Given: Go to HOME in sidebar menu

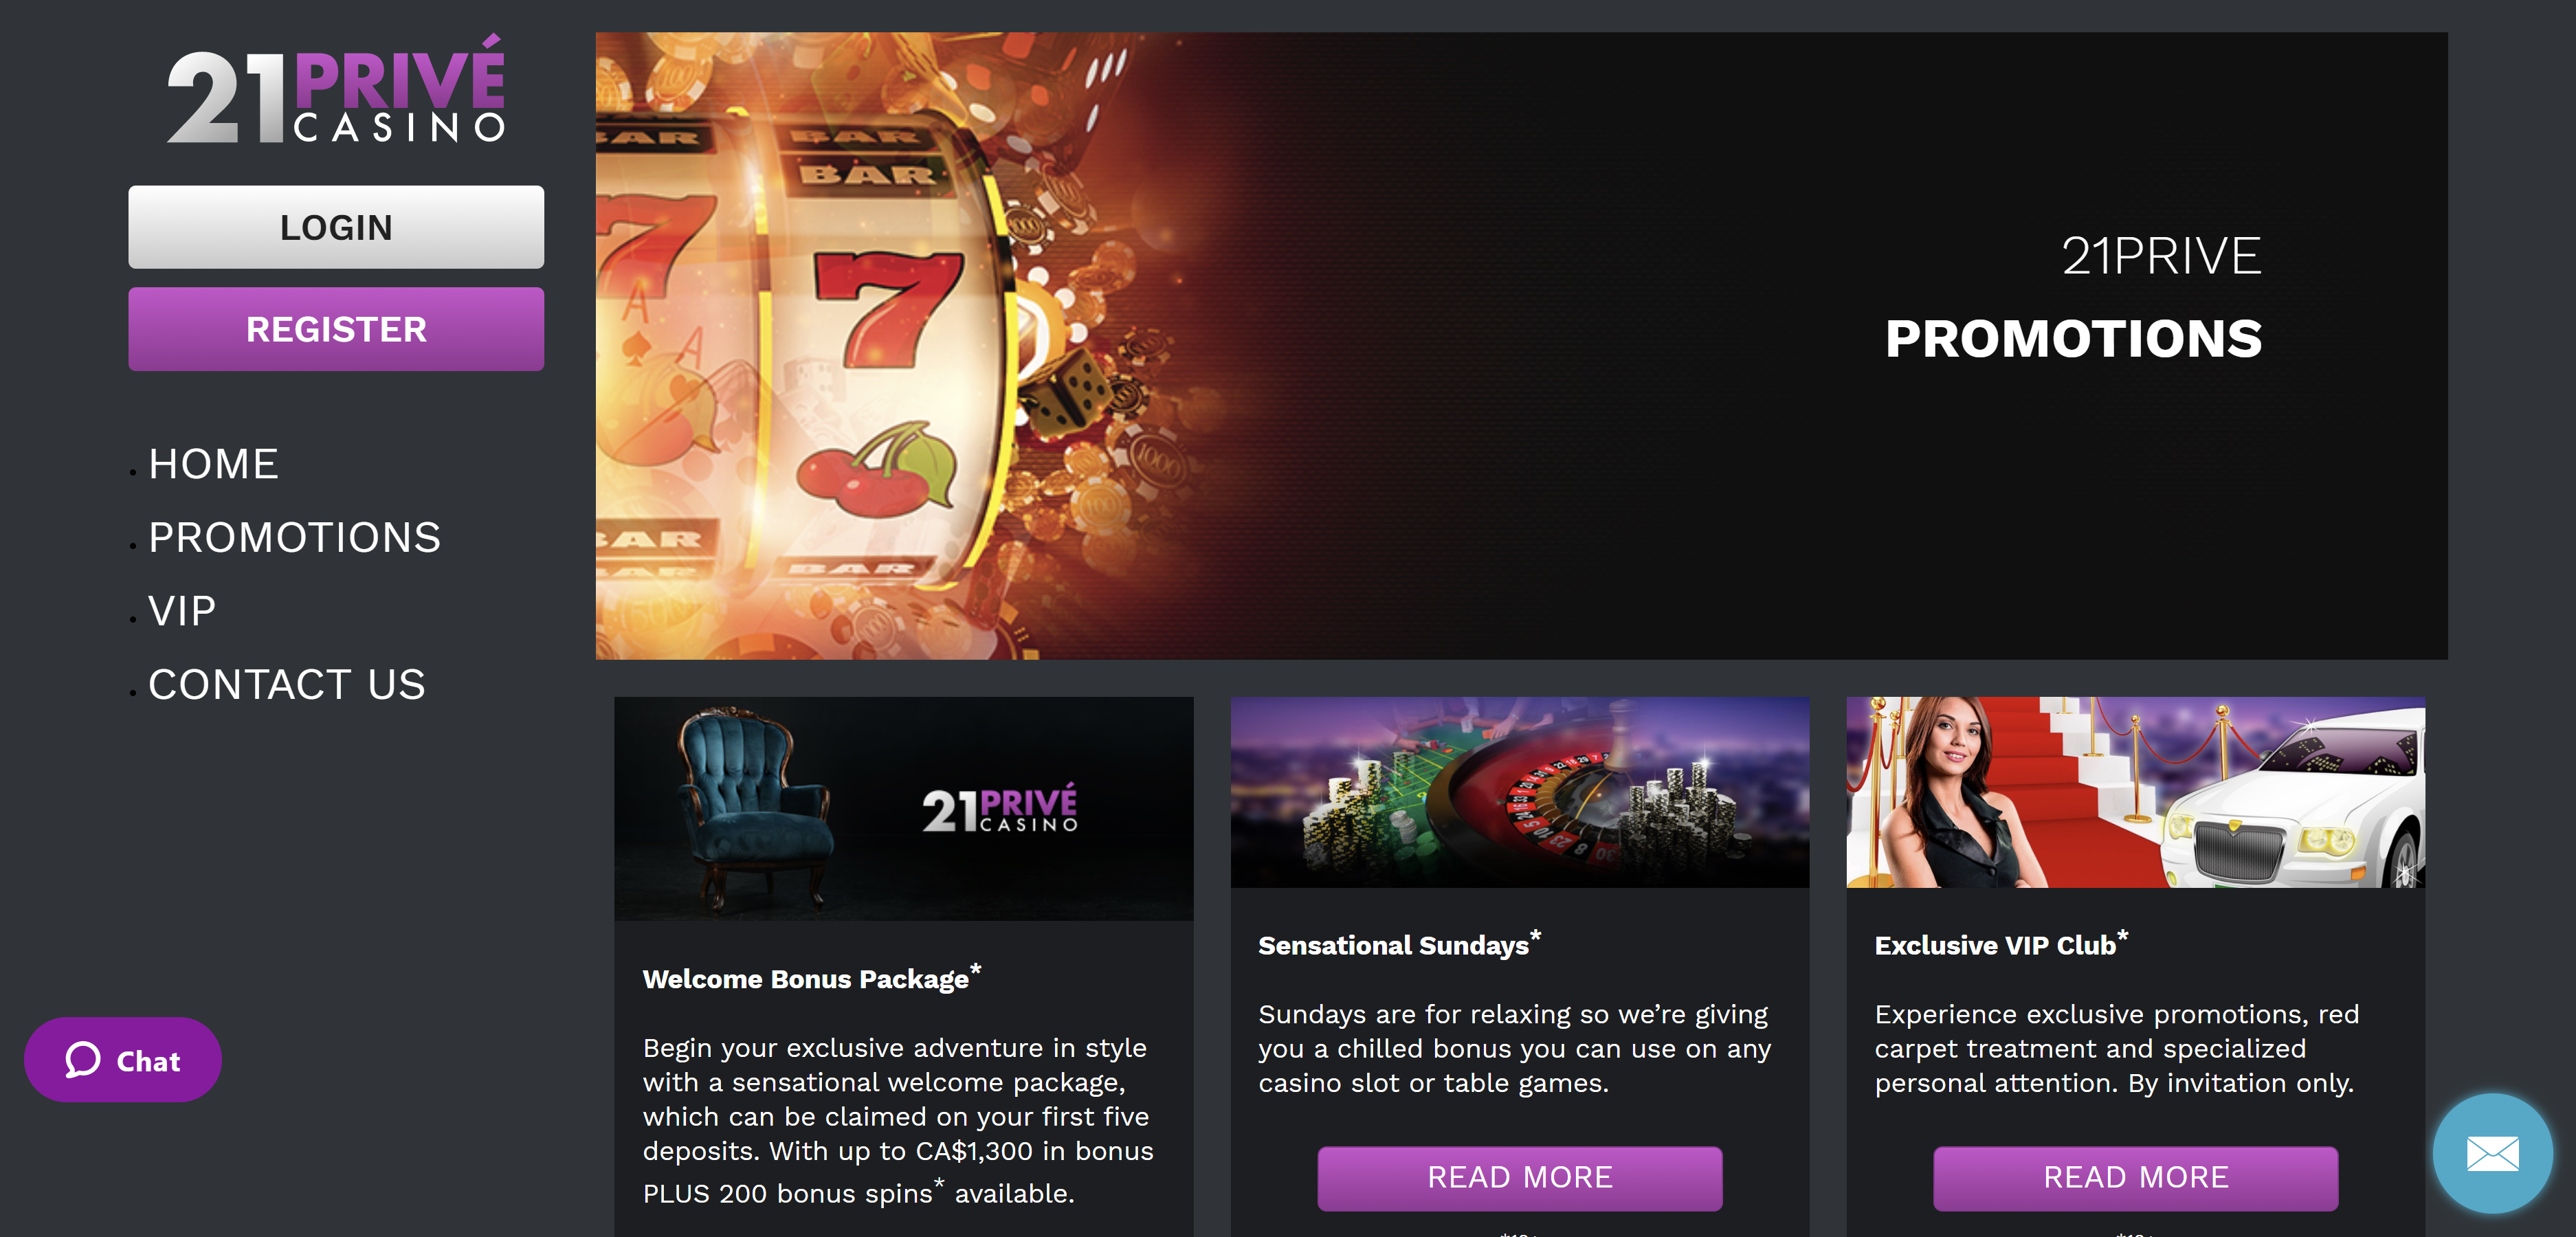Looking at the screenshot, I should click(213, 464).
